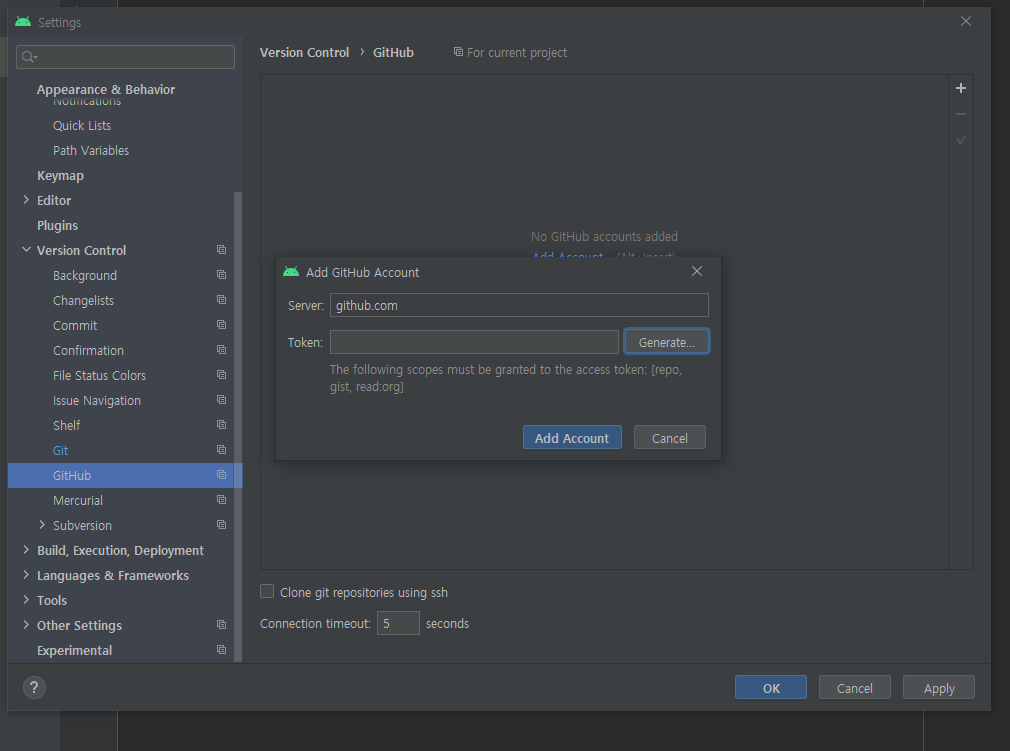Screen dimensions: 1010x751
Task: Open Commit settings page
Action: click(75, 326)
